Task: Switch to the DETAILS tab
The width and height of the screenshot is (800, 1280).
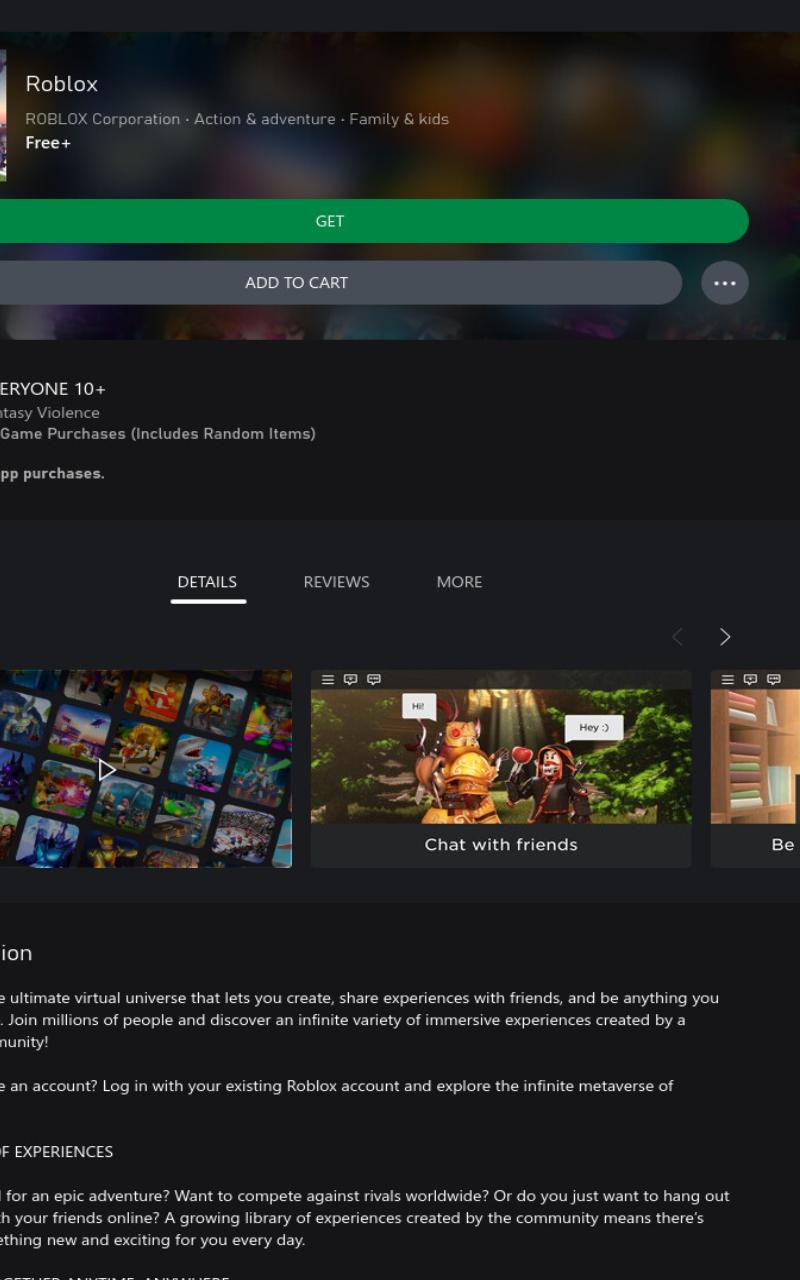Action: click(x=207, y=582)
